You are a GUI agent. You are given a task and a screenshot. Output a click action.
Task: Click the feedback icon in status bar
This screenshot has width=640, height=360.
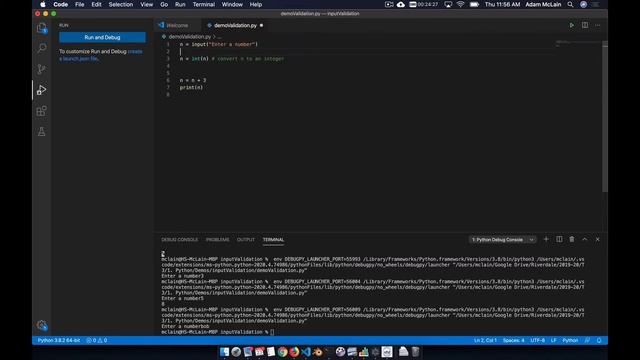pos(587,340)
